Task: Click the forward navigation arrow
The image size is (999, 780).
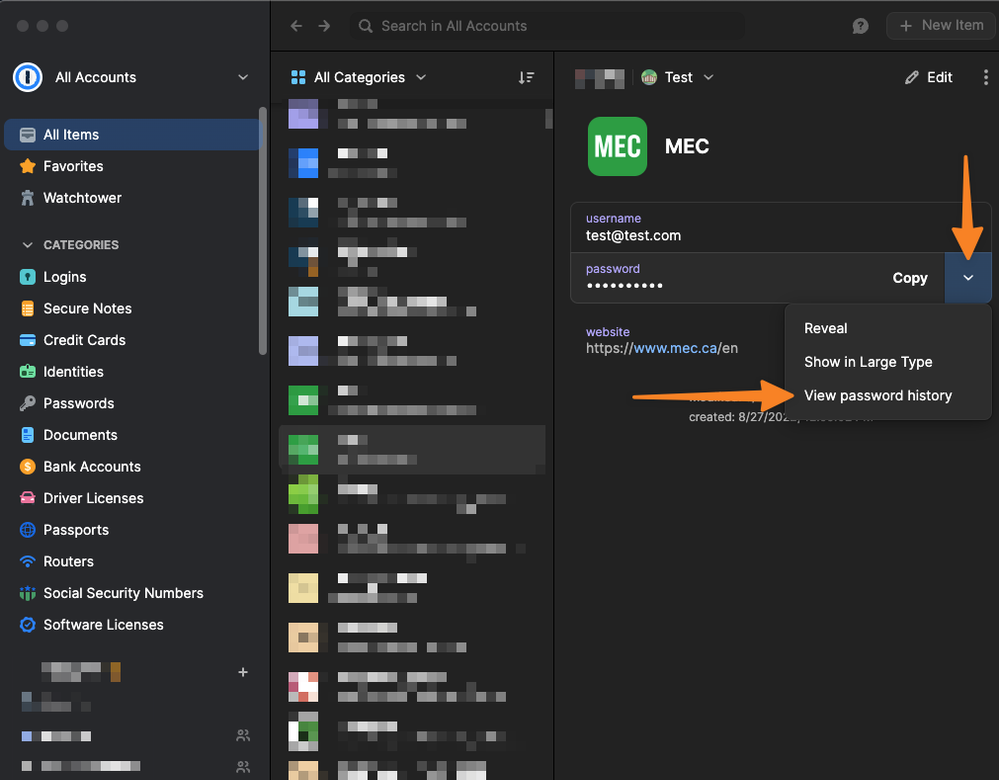Action: pyautogui.click(x=324, y=26)
